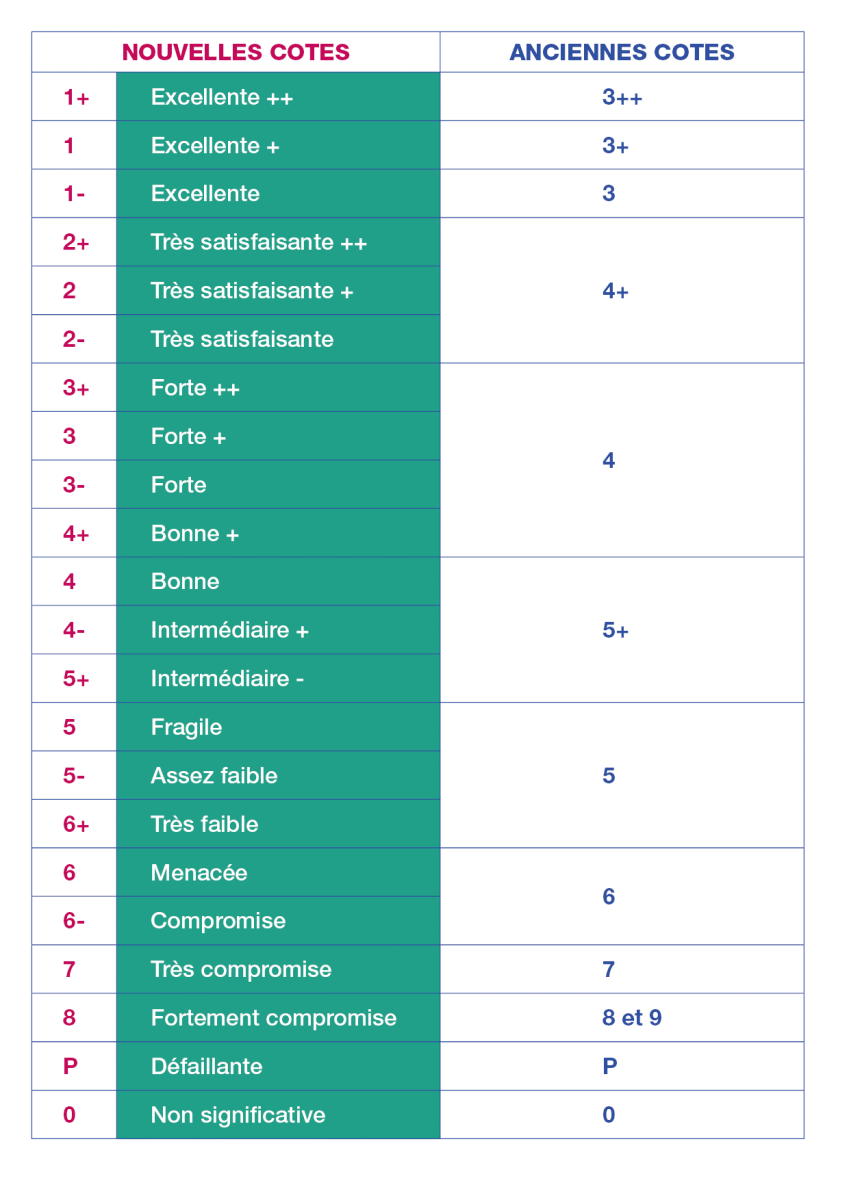The width and height of the screenshot is (849, 1200).
Task: Click the red new rating code 'P'
Action: click(x=70, y=1067)
